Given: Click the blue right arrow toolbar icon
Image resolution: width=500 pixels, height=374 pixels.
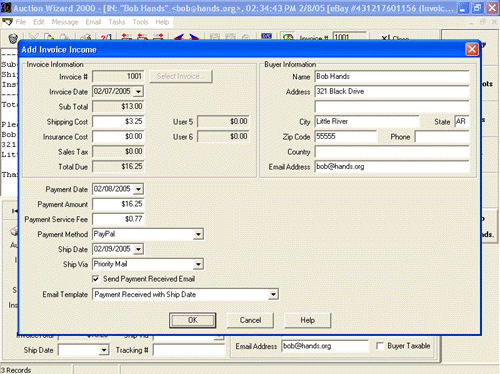Looking at the screenshot, I should [x=194, y=37].
